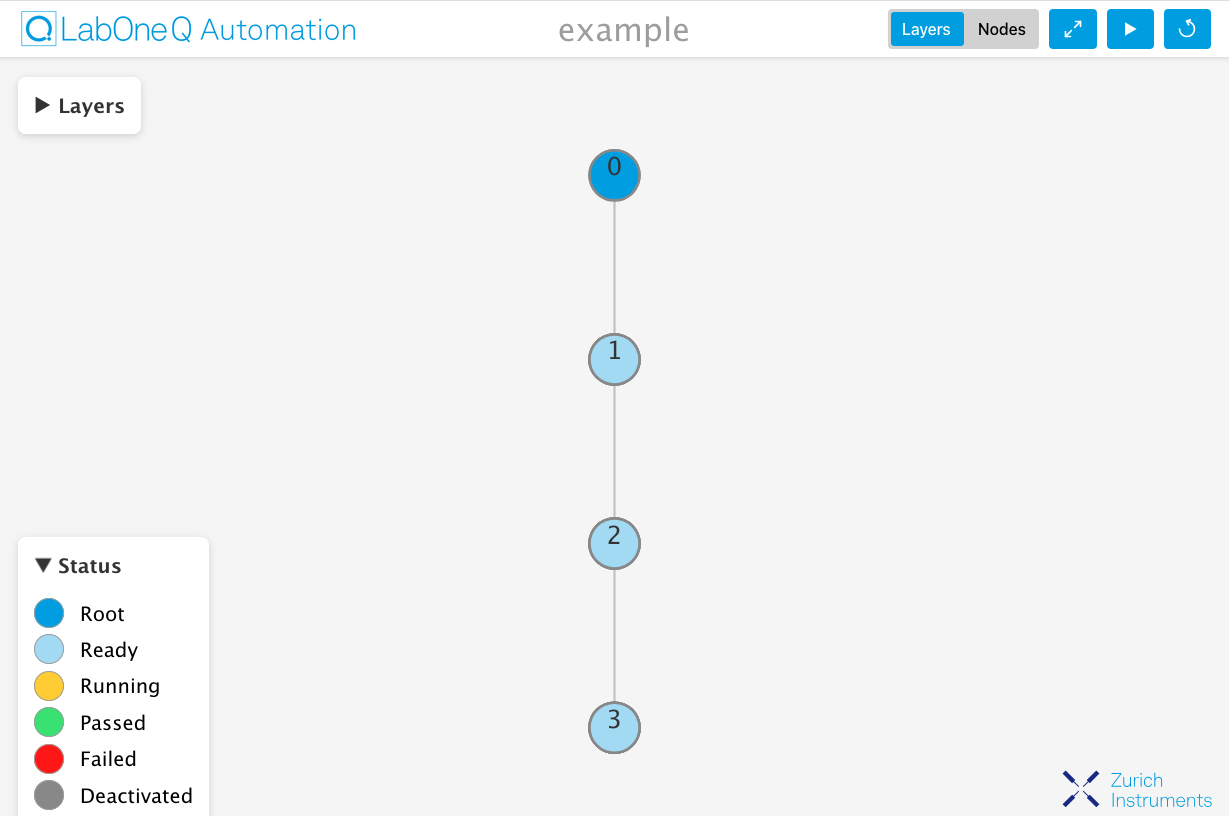This screenshot has height=816, width=1229.
Task: Select node 3 in the graph
Action: click(614, 727)
